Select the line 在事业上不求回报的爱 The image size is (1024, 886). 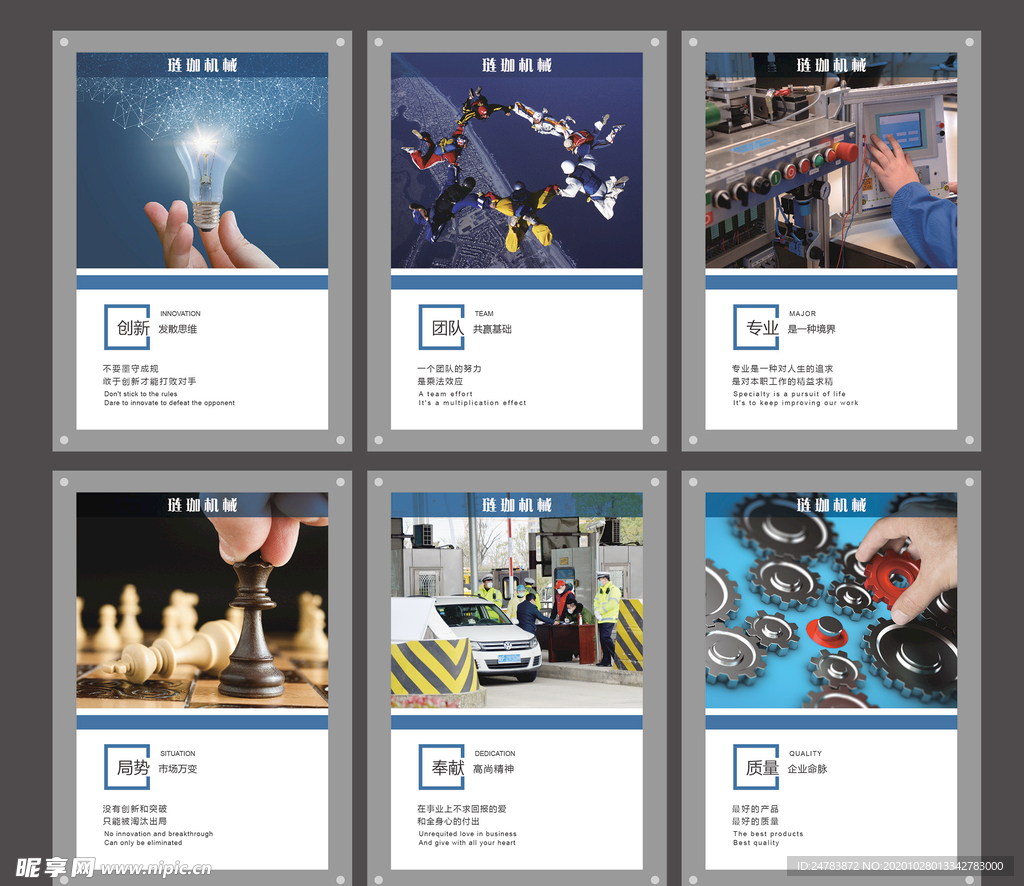coord(462,809)
